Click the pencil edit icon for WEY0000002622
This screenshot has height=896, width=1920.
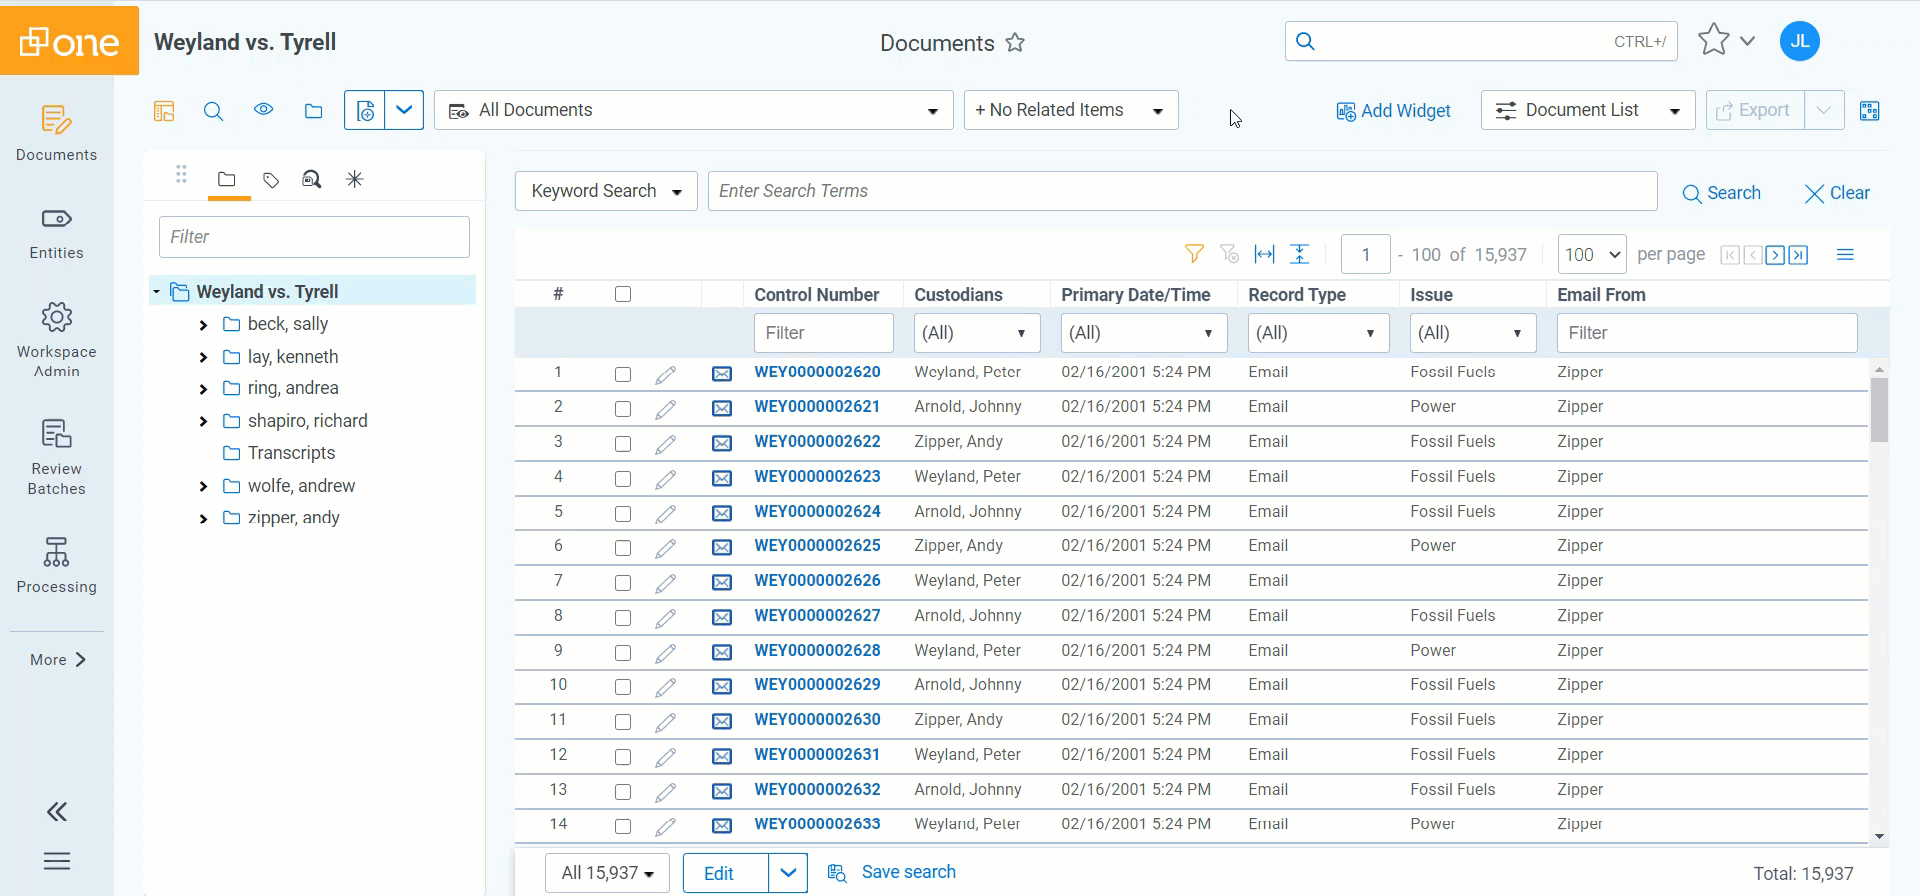tap(665, 444)
